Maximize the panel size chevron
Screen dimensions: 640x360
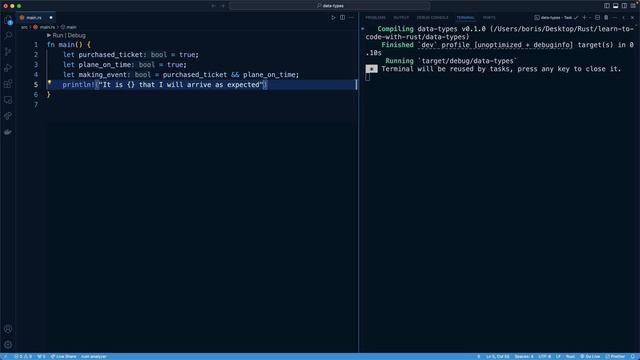[623, 18]
